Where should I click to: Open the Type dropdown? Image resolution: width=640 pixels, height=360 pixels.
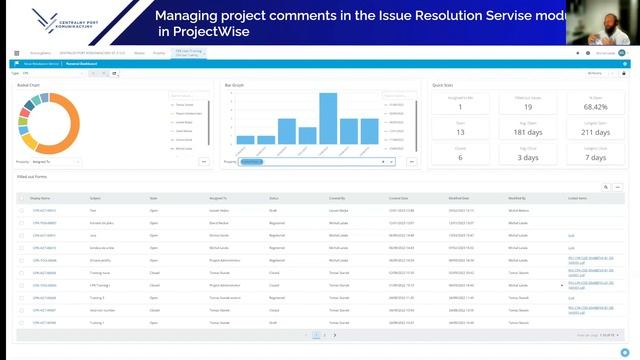53,73
